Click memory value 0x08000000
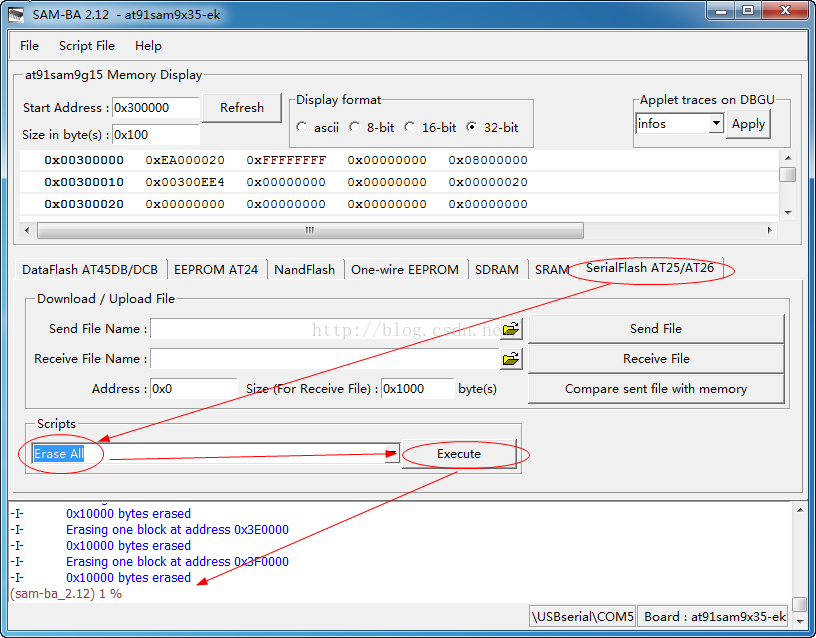816x638 pixels. (x=488, y=160)
